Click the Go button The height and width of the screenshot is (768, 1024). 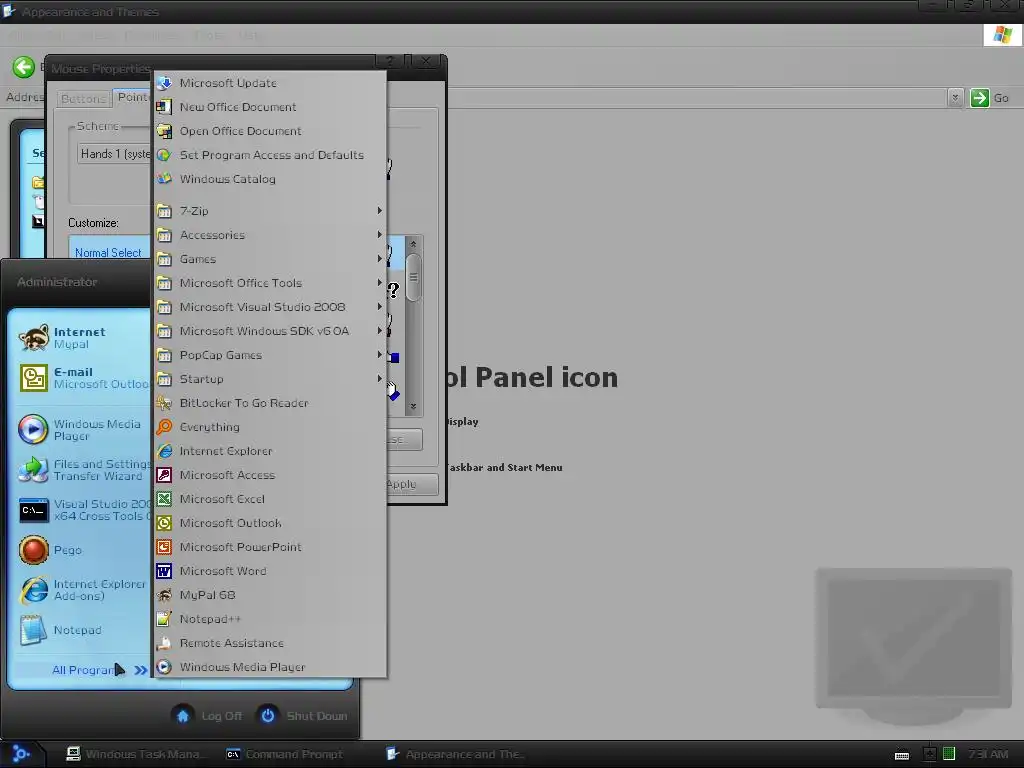click(x=989, y=98)
